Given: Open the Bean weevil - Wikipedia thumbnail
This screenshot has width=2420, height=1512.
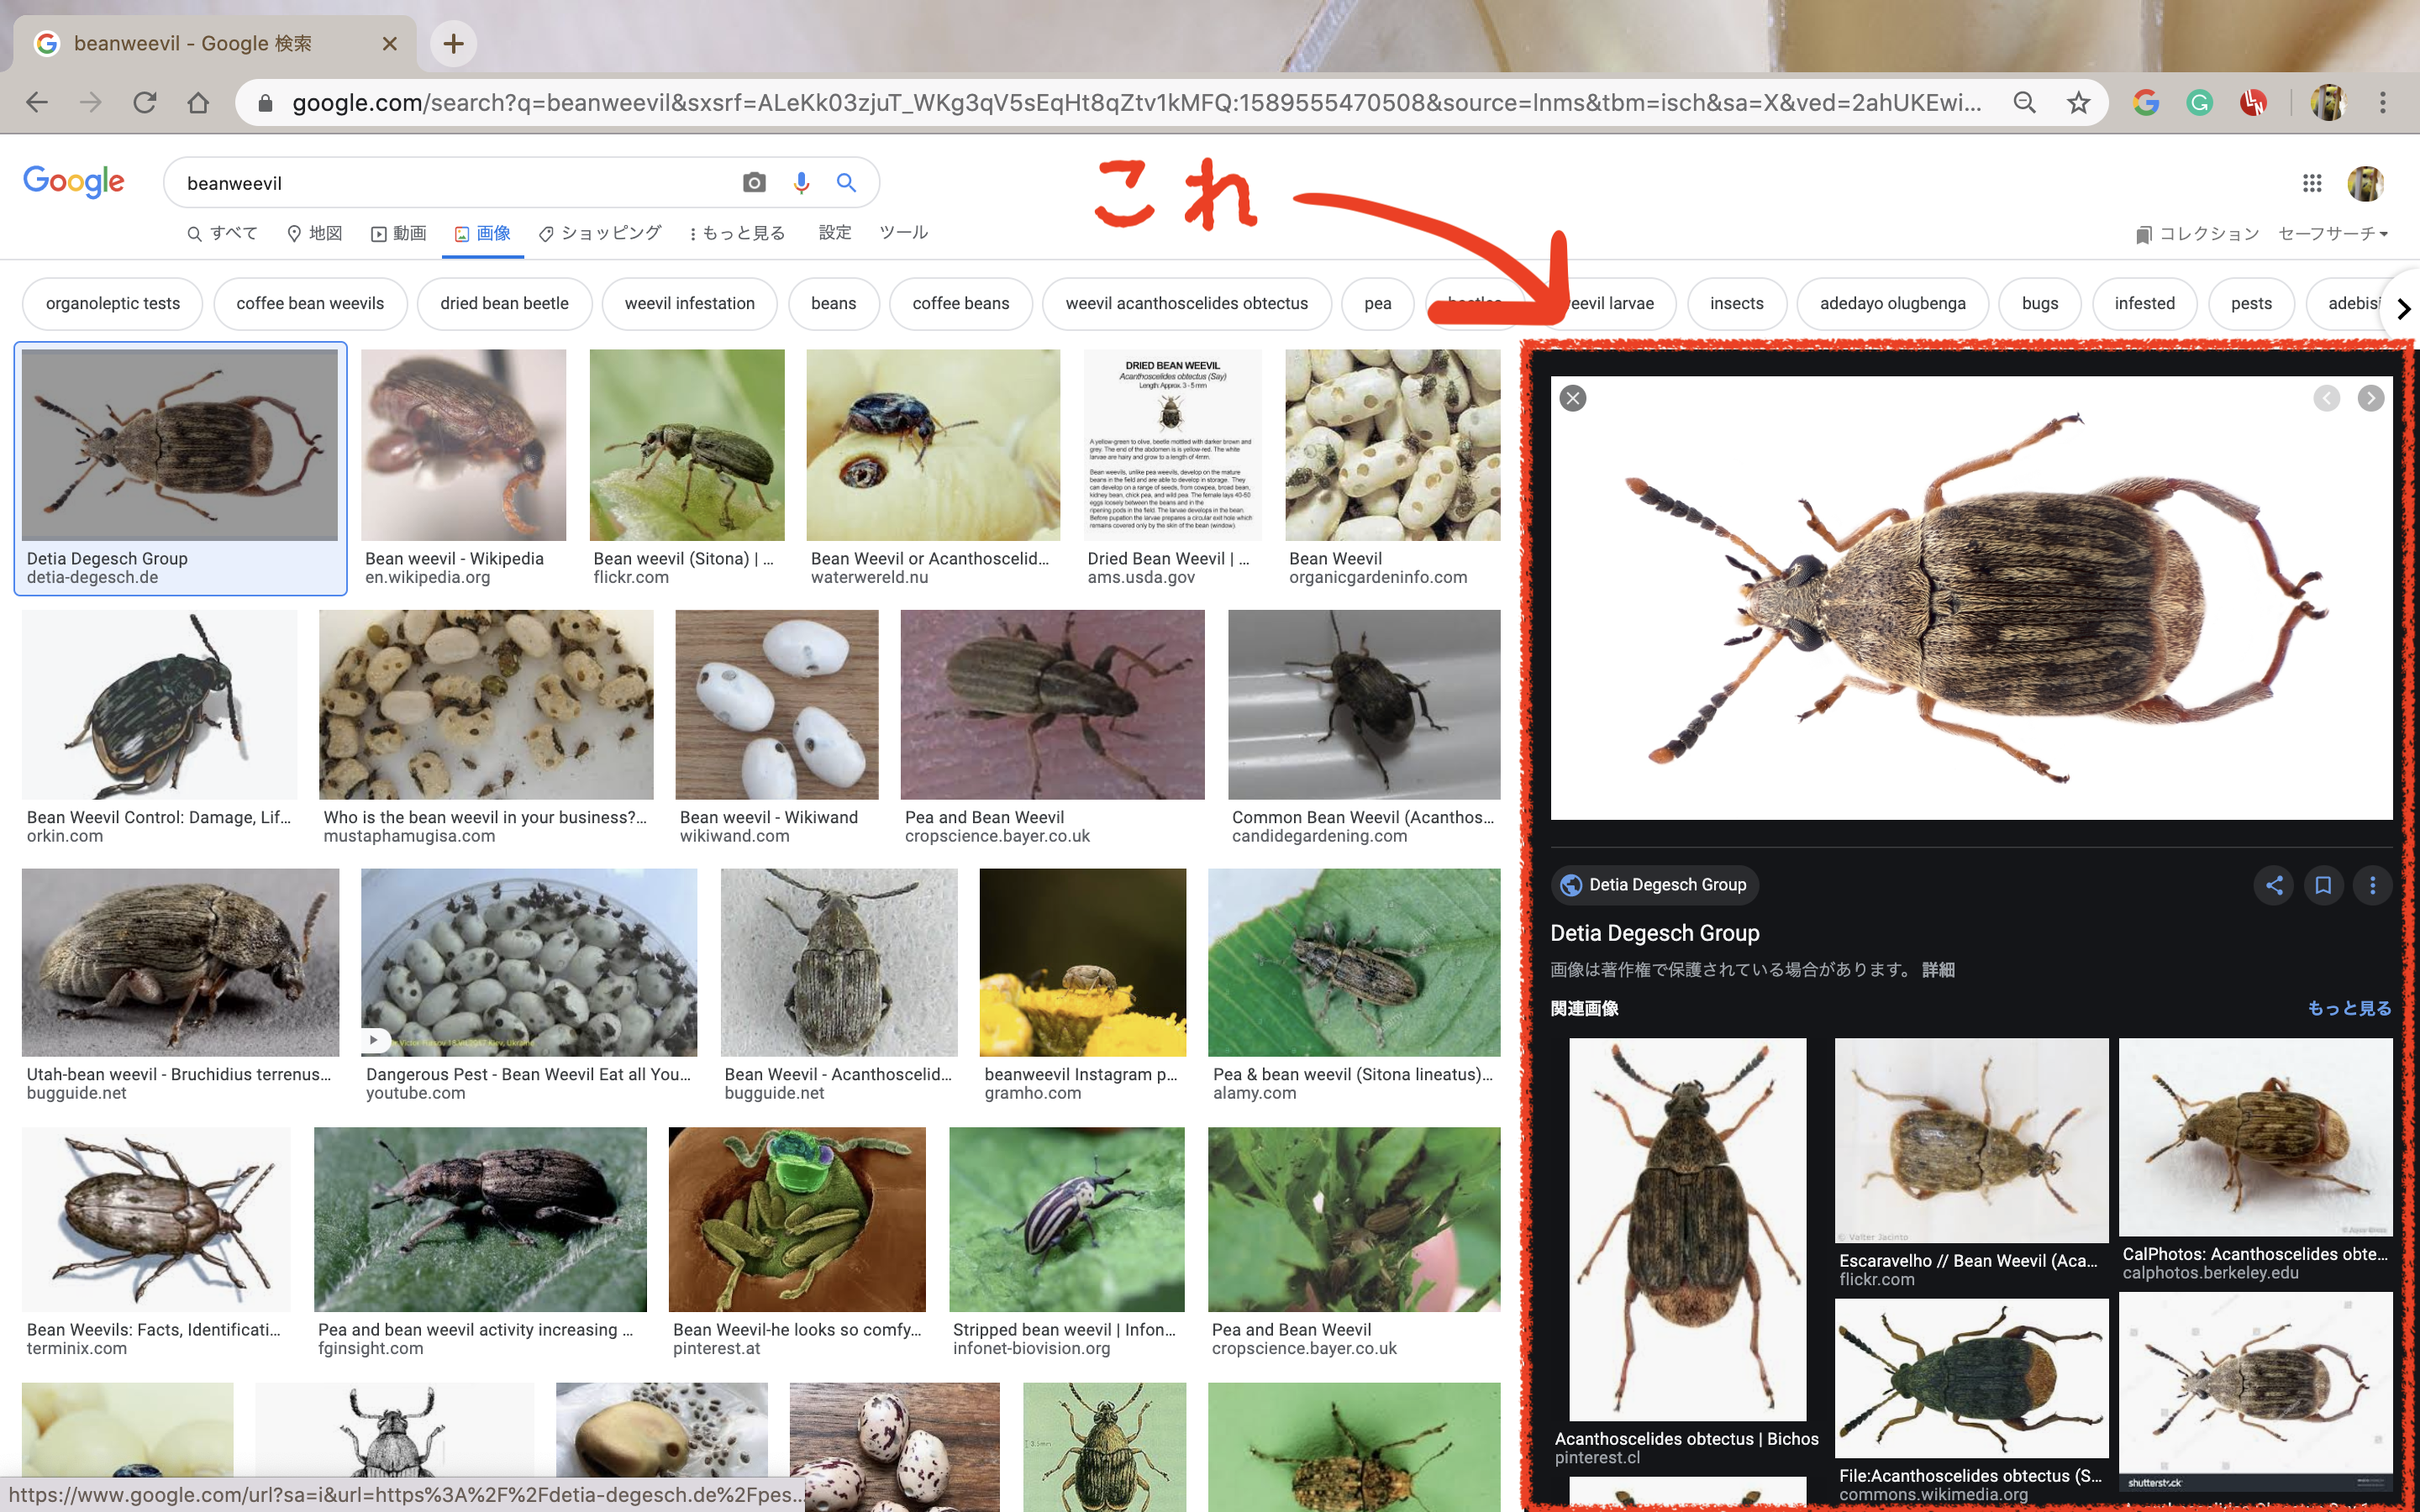Looking at the screenshot, I should tap(463, 445).
